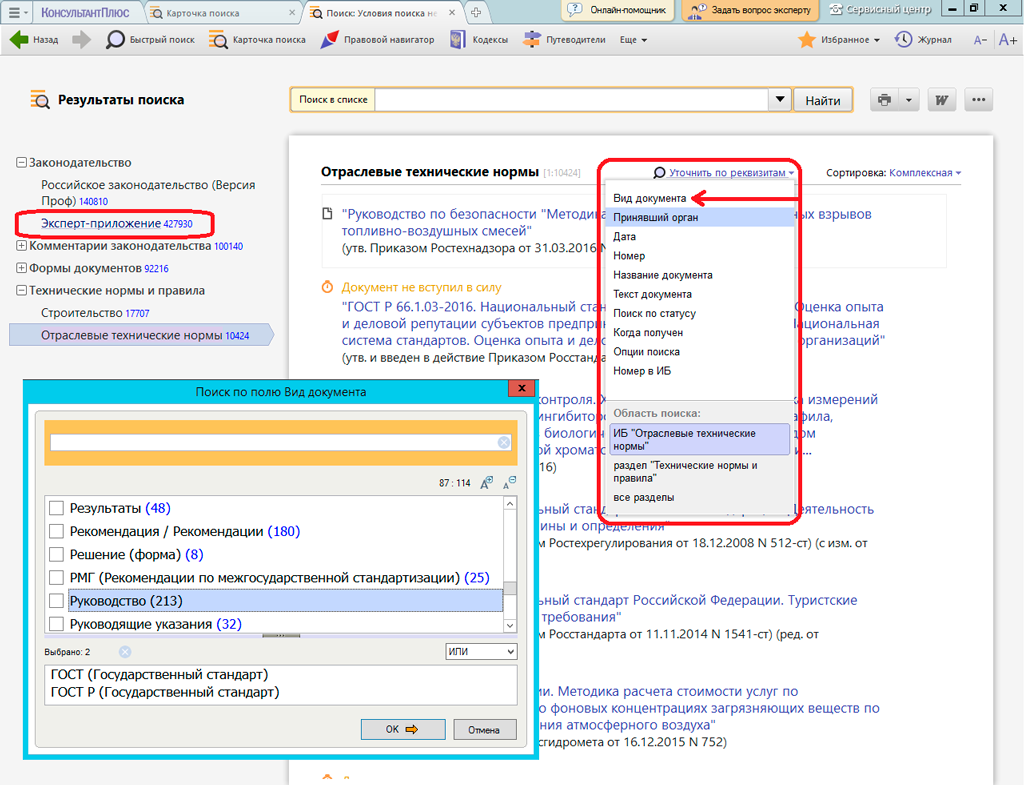Check the Результаты (48) checkbox
1024x785 pixels.
point(57,508)
